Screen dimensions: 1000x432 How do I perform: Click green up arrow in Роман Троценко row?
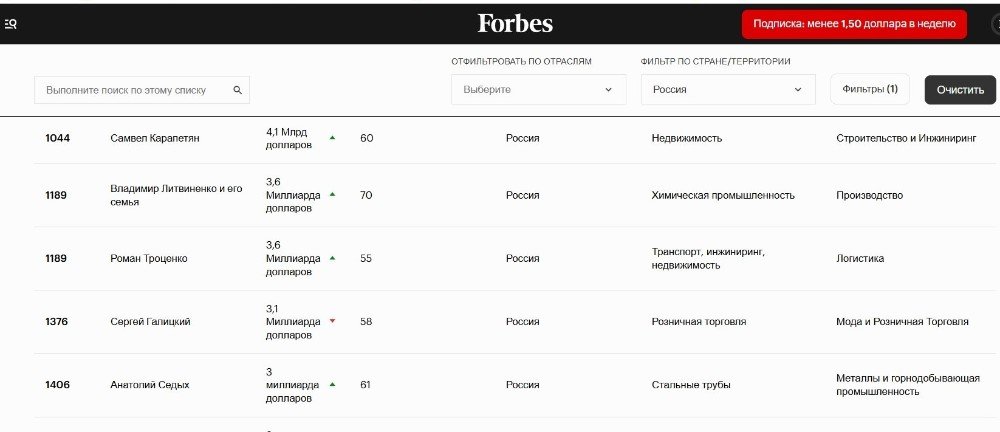pyautogui.click(x=332, y=258)
